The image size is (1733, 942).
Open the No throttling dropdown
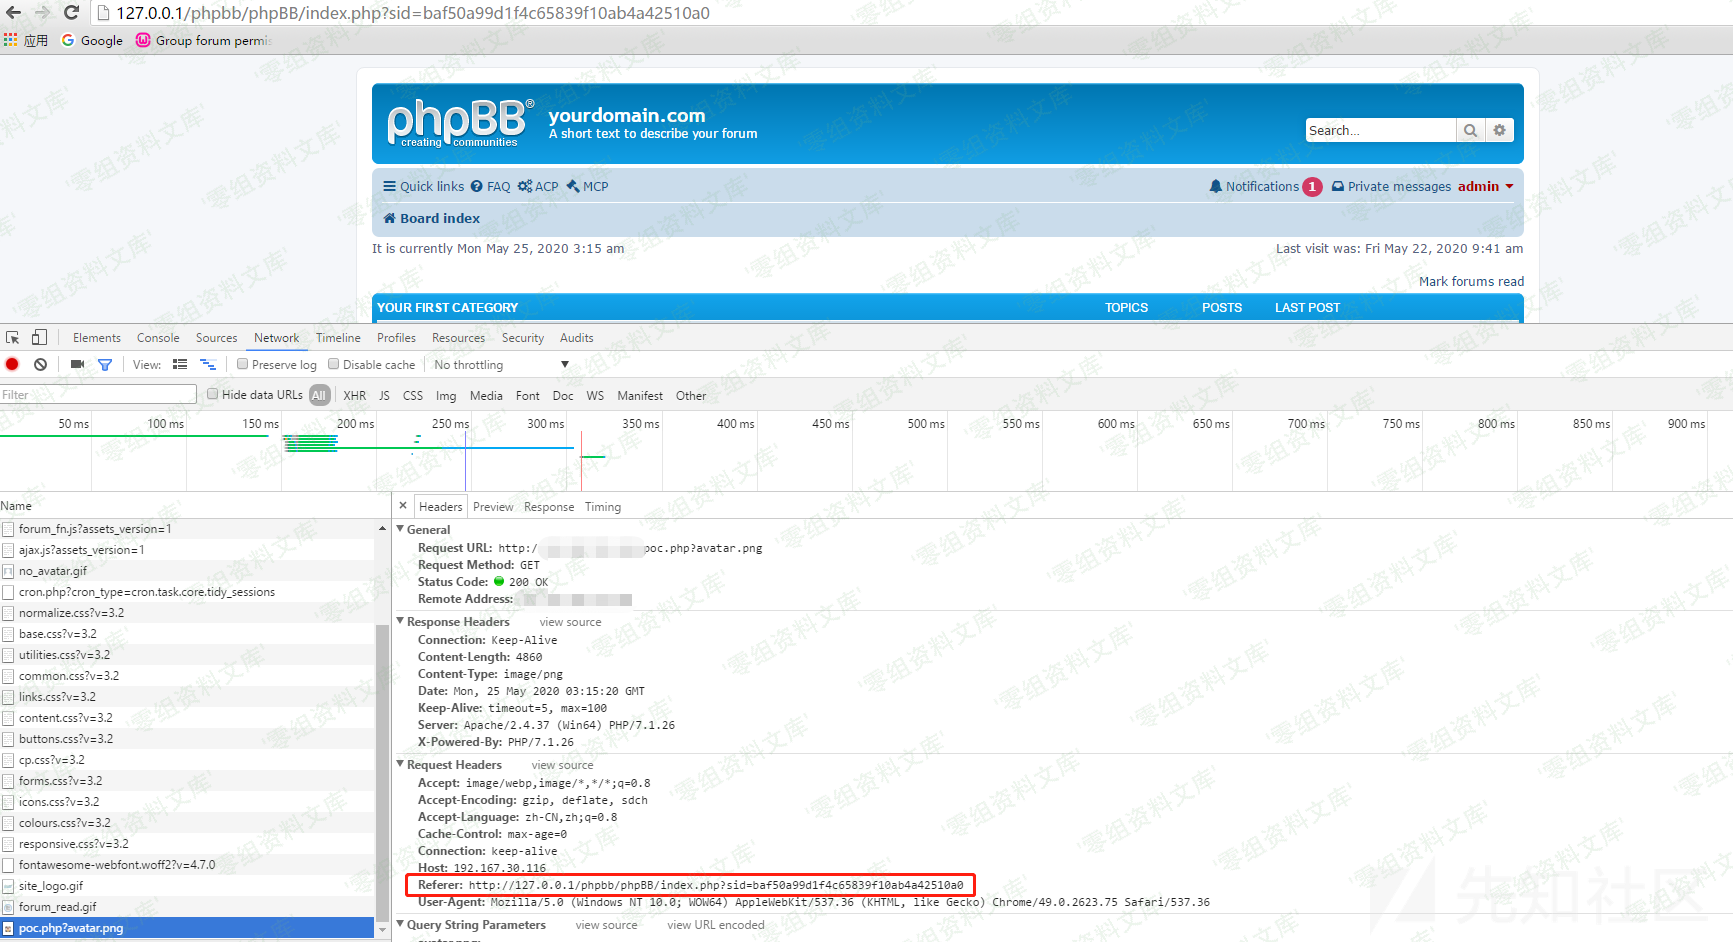coord(500,365)
